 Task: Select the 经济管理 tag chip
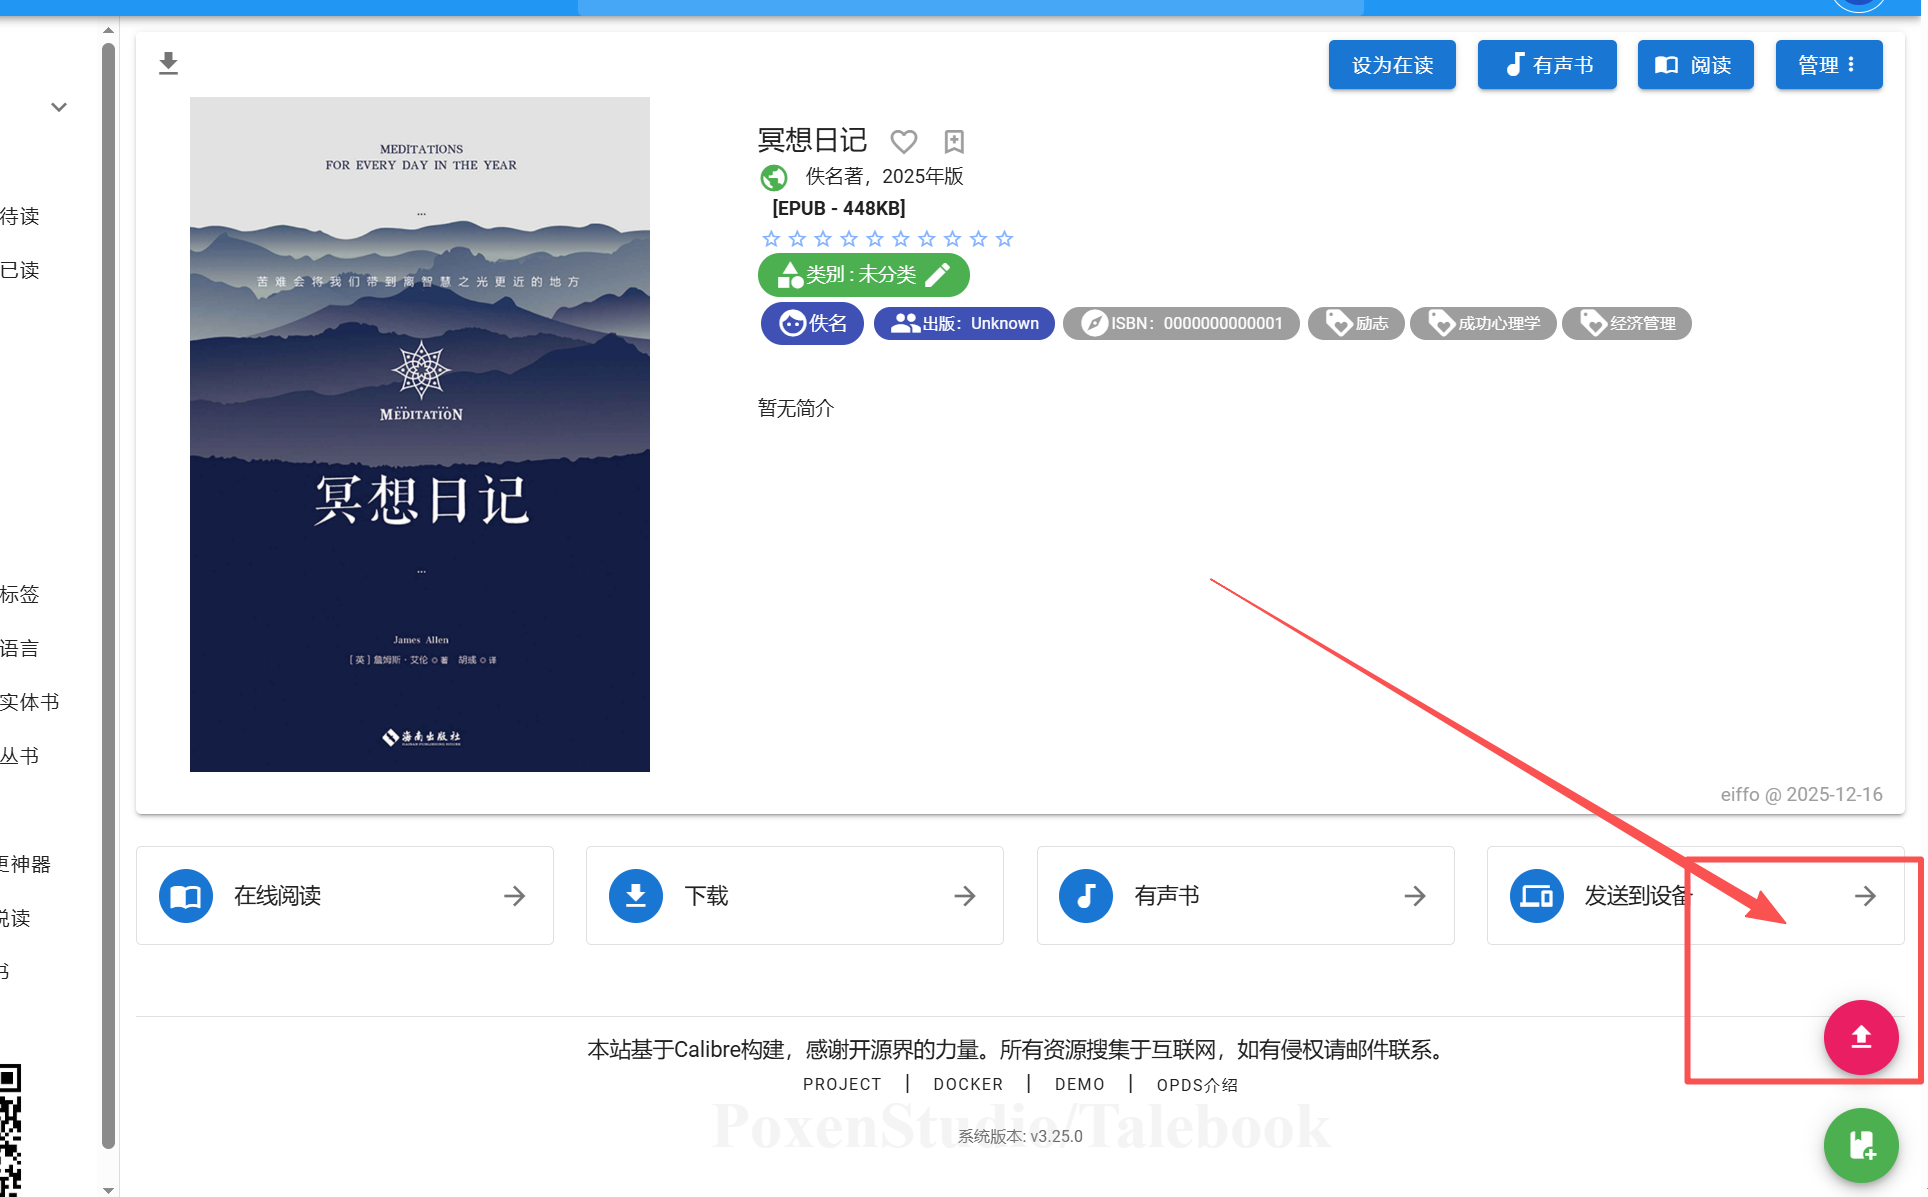click(1627, 323)
